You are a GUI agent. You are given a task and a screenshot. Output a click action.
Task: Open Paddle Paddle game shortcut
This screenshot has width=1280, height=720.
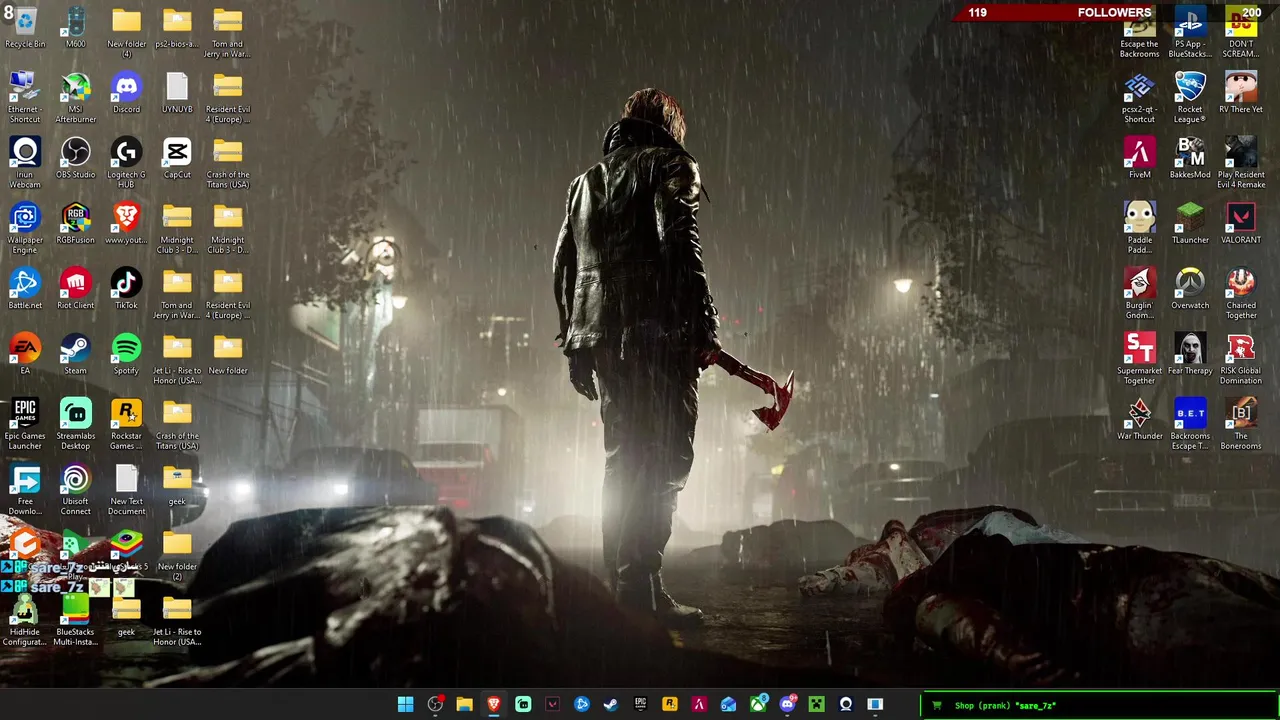coord(1139,228)
